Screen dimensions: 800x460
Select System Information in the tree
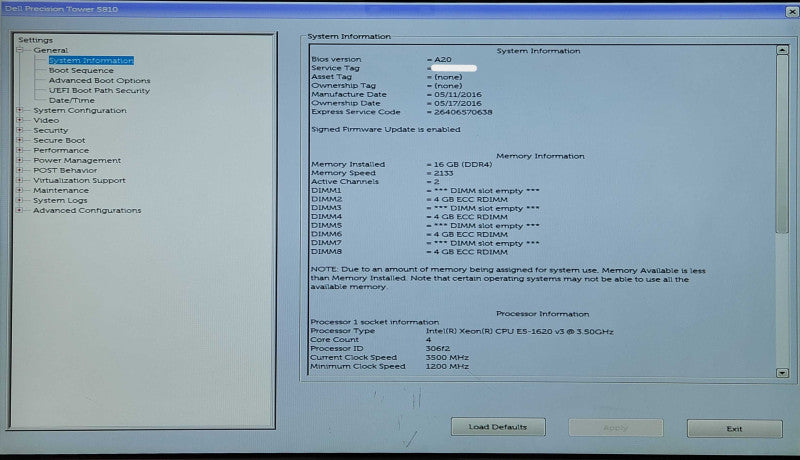point(91,60)
